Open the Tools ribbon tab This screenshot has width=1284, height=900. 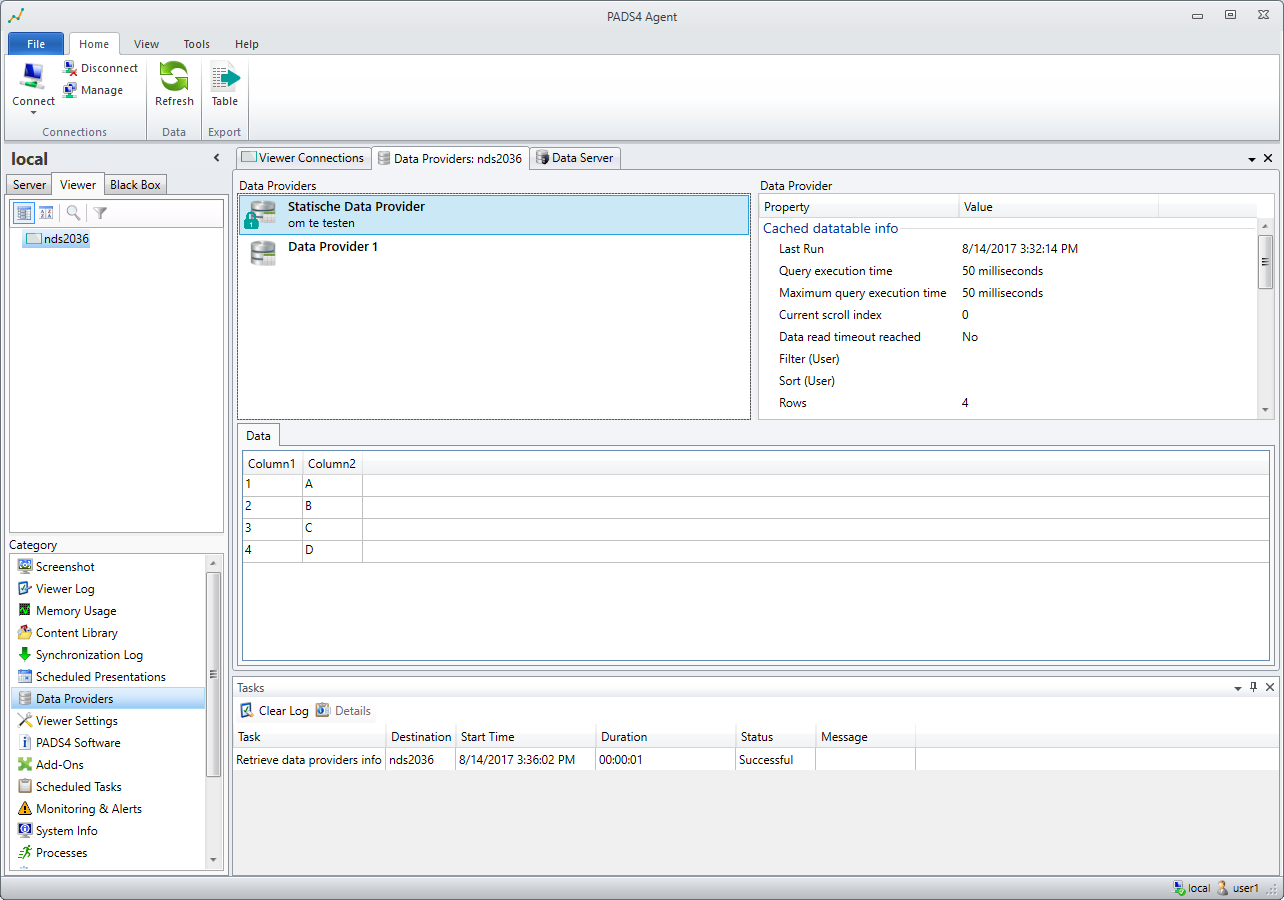(197, 44)
